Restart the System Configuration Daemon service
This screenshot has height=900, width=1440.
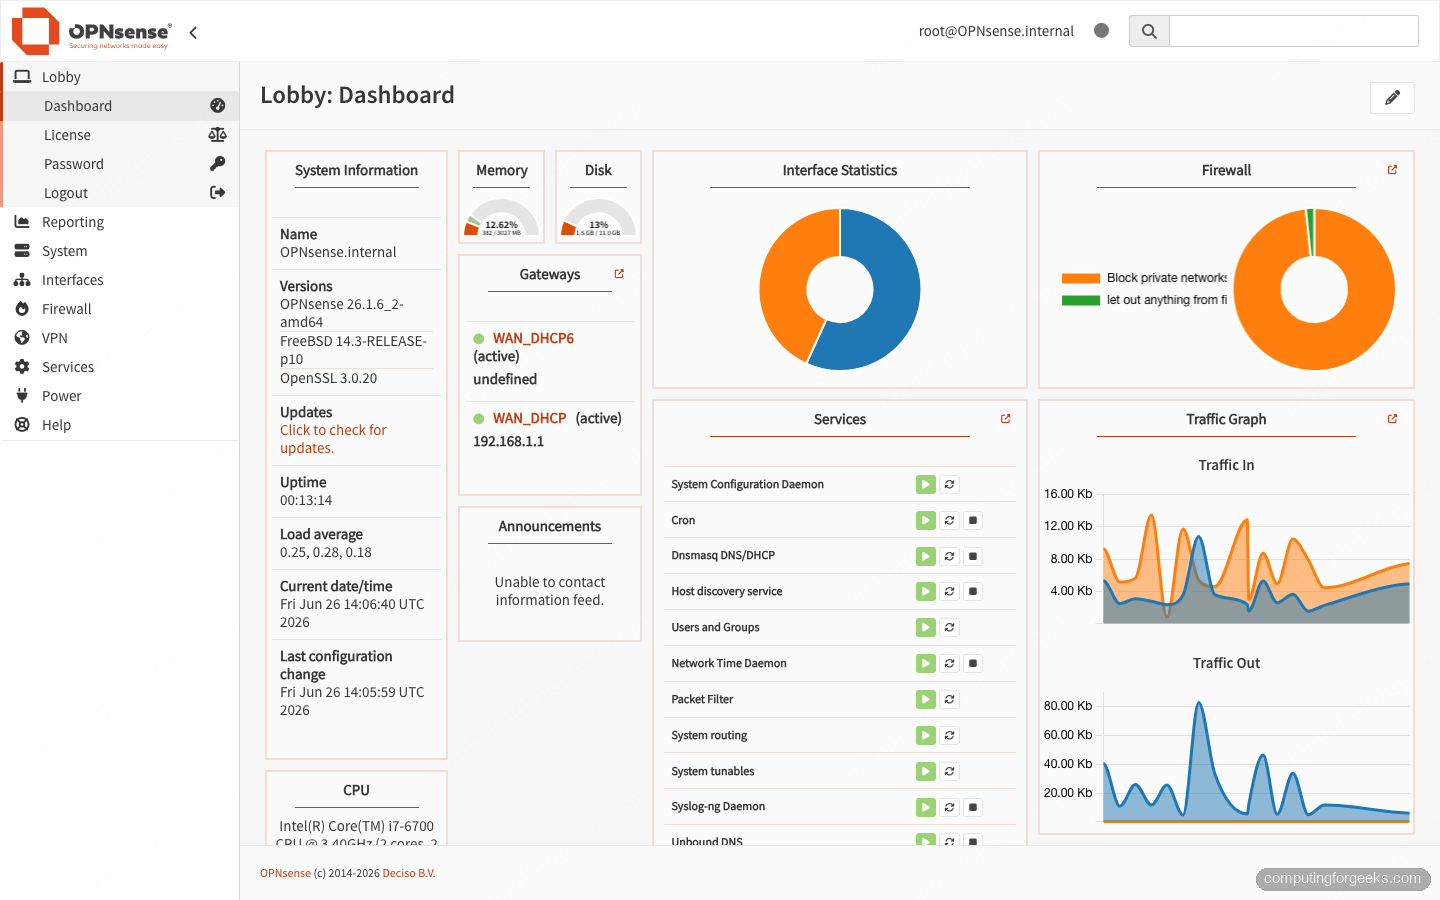950,484
